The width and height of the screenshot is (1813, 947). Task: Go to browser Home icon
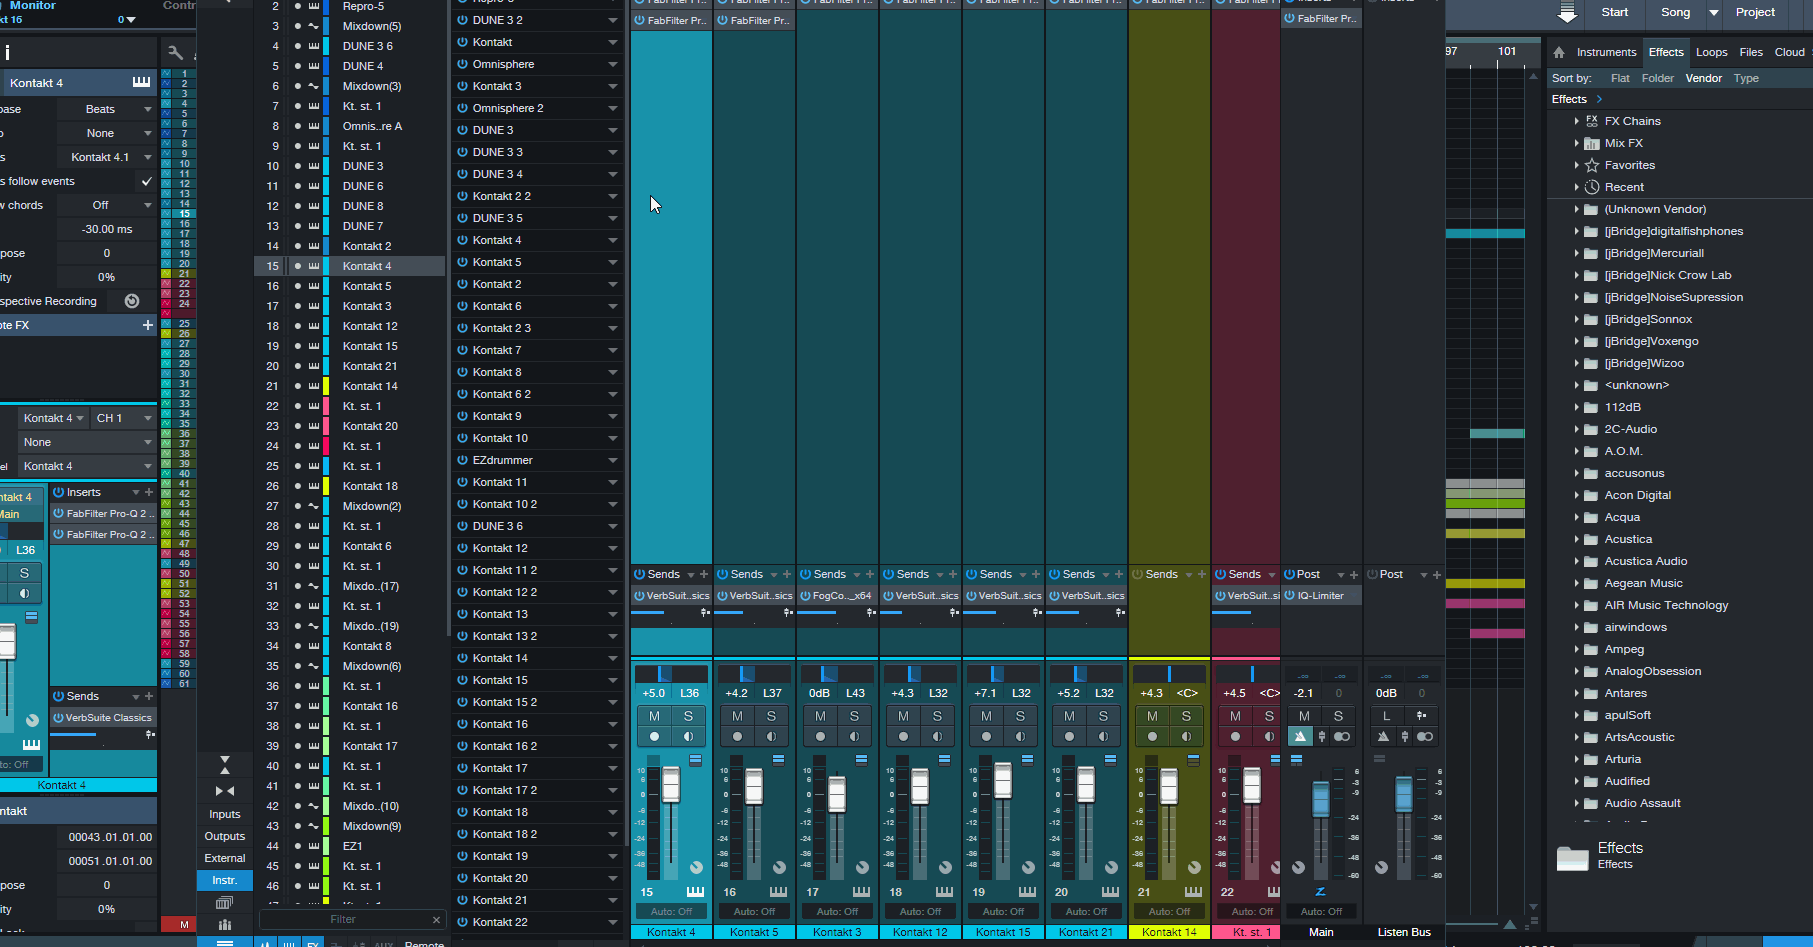(1559, 52)
